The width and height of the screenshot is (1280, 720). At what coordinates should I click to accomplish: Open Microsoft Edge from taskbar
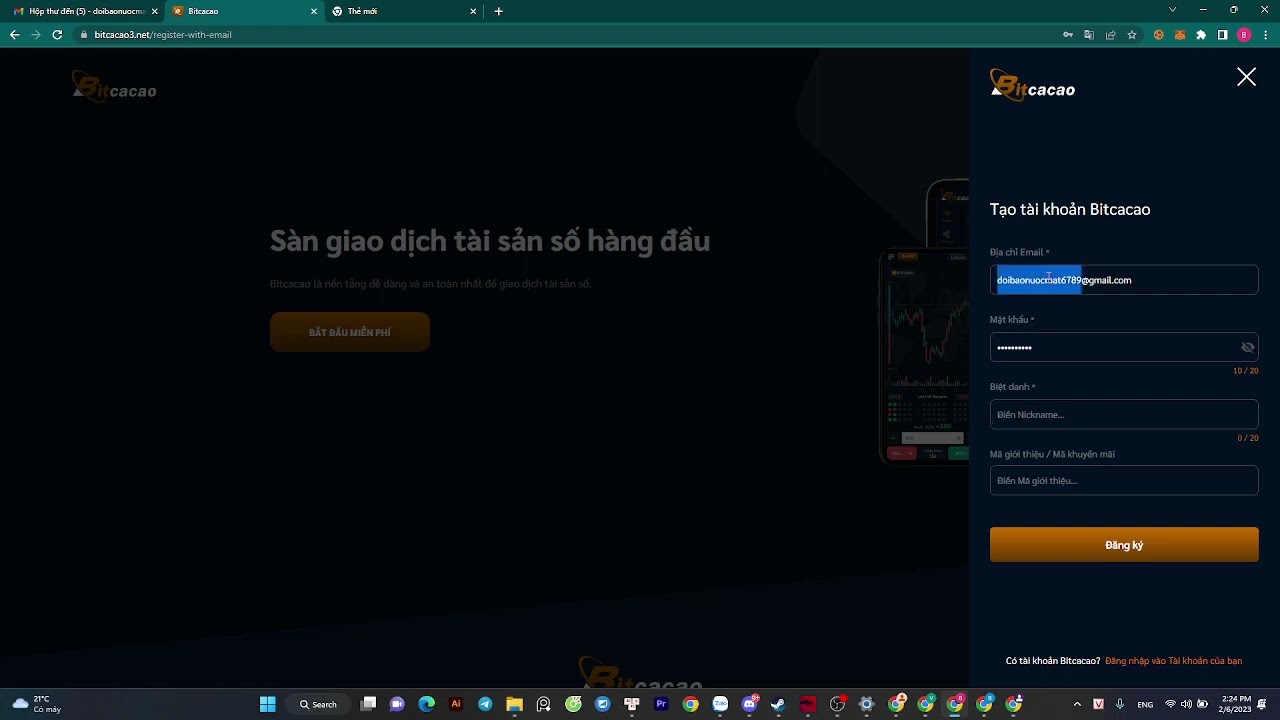point(426,704)
